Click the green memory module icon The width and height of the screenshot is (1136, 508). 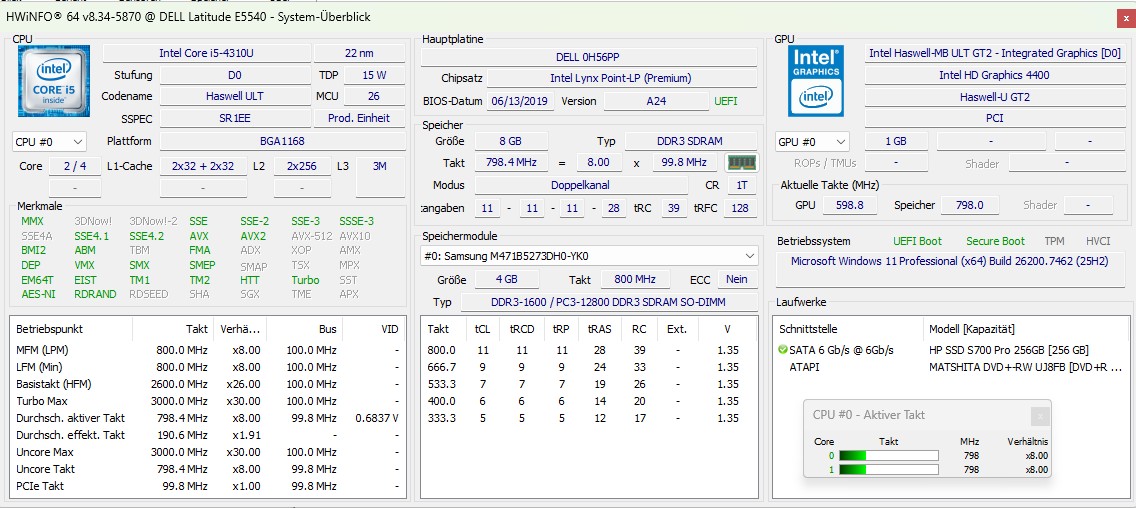(x=741, y=162)
